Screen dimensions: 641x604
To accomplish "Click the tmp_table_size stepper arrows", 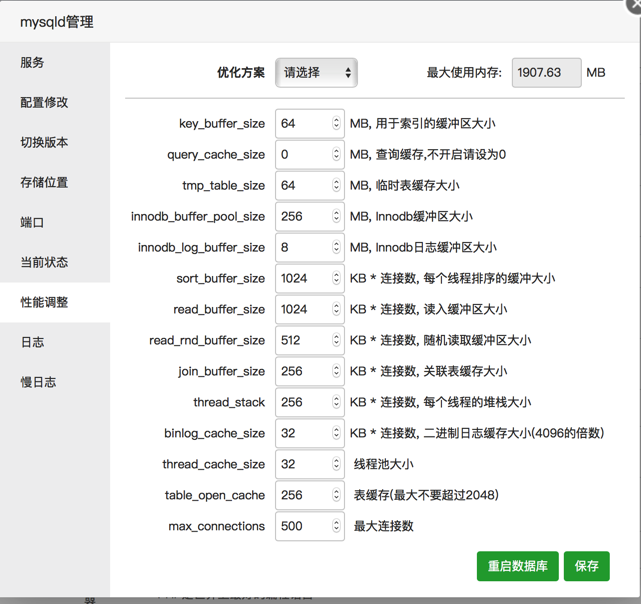I will point(336,185).
